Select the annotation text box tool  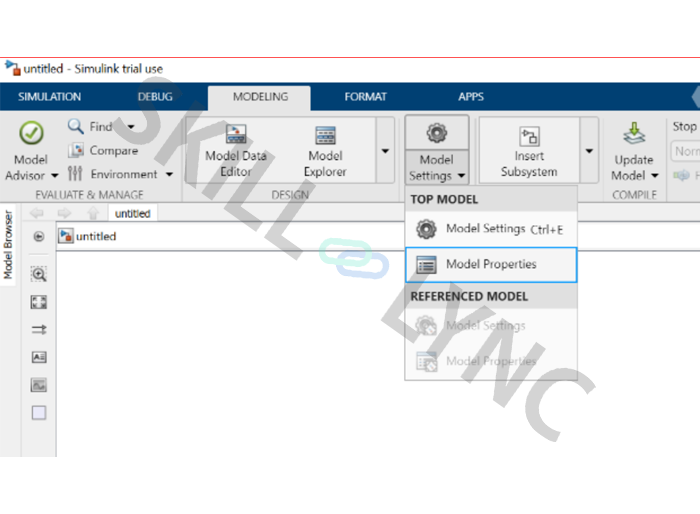[39, 357]
